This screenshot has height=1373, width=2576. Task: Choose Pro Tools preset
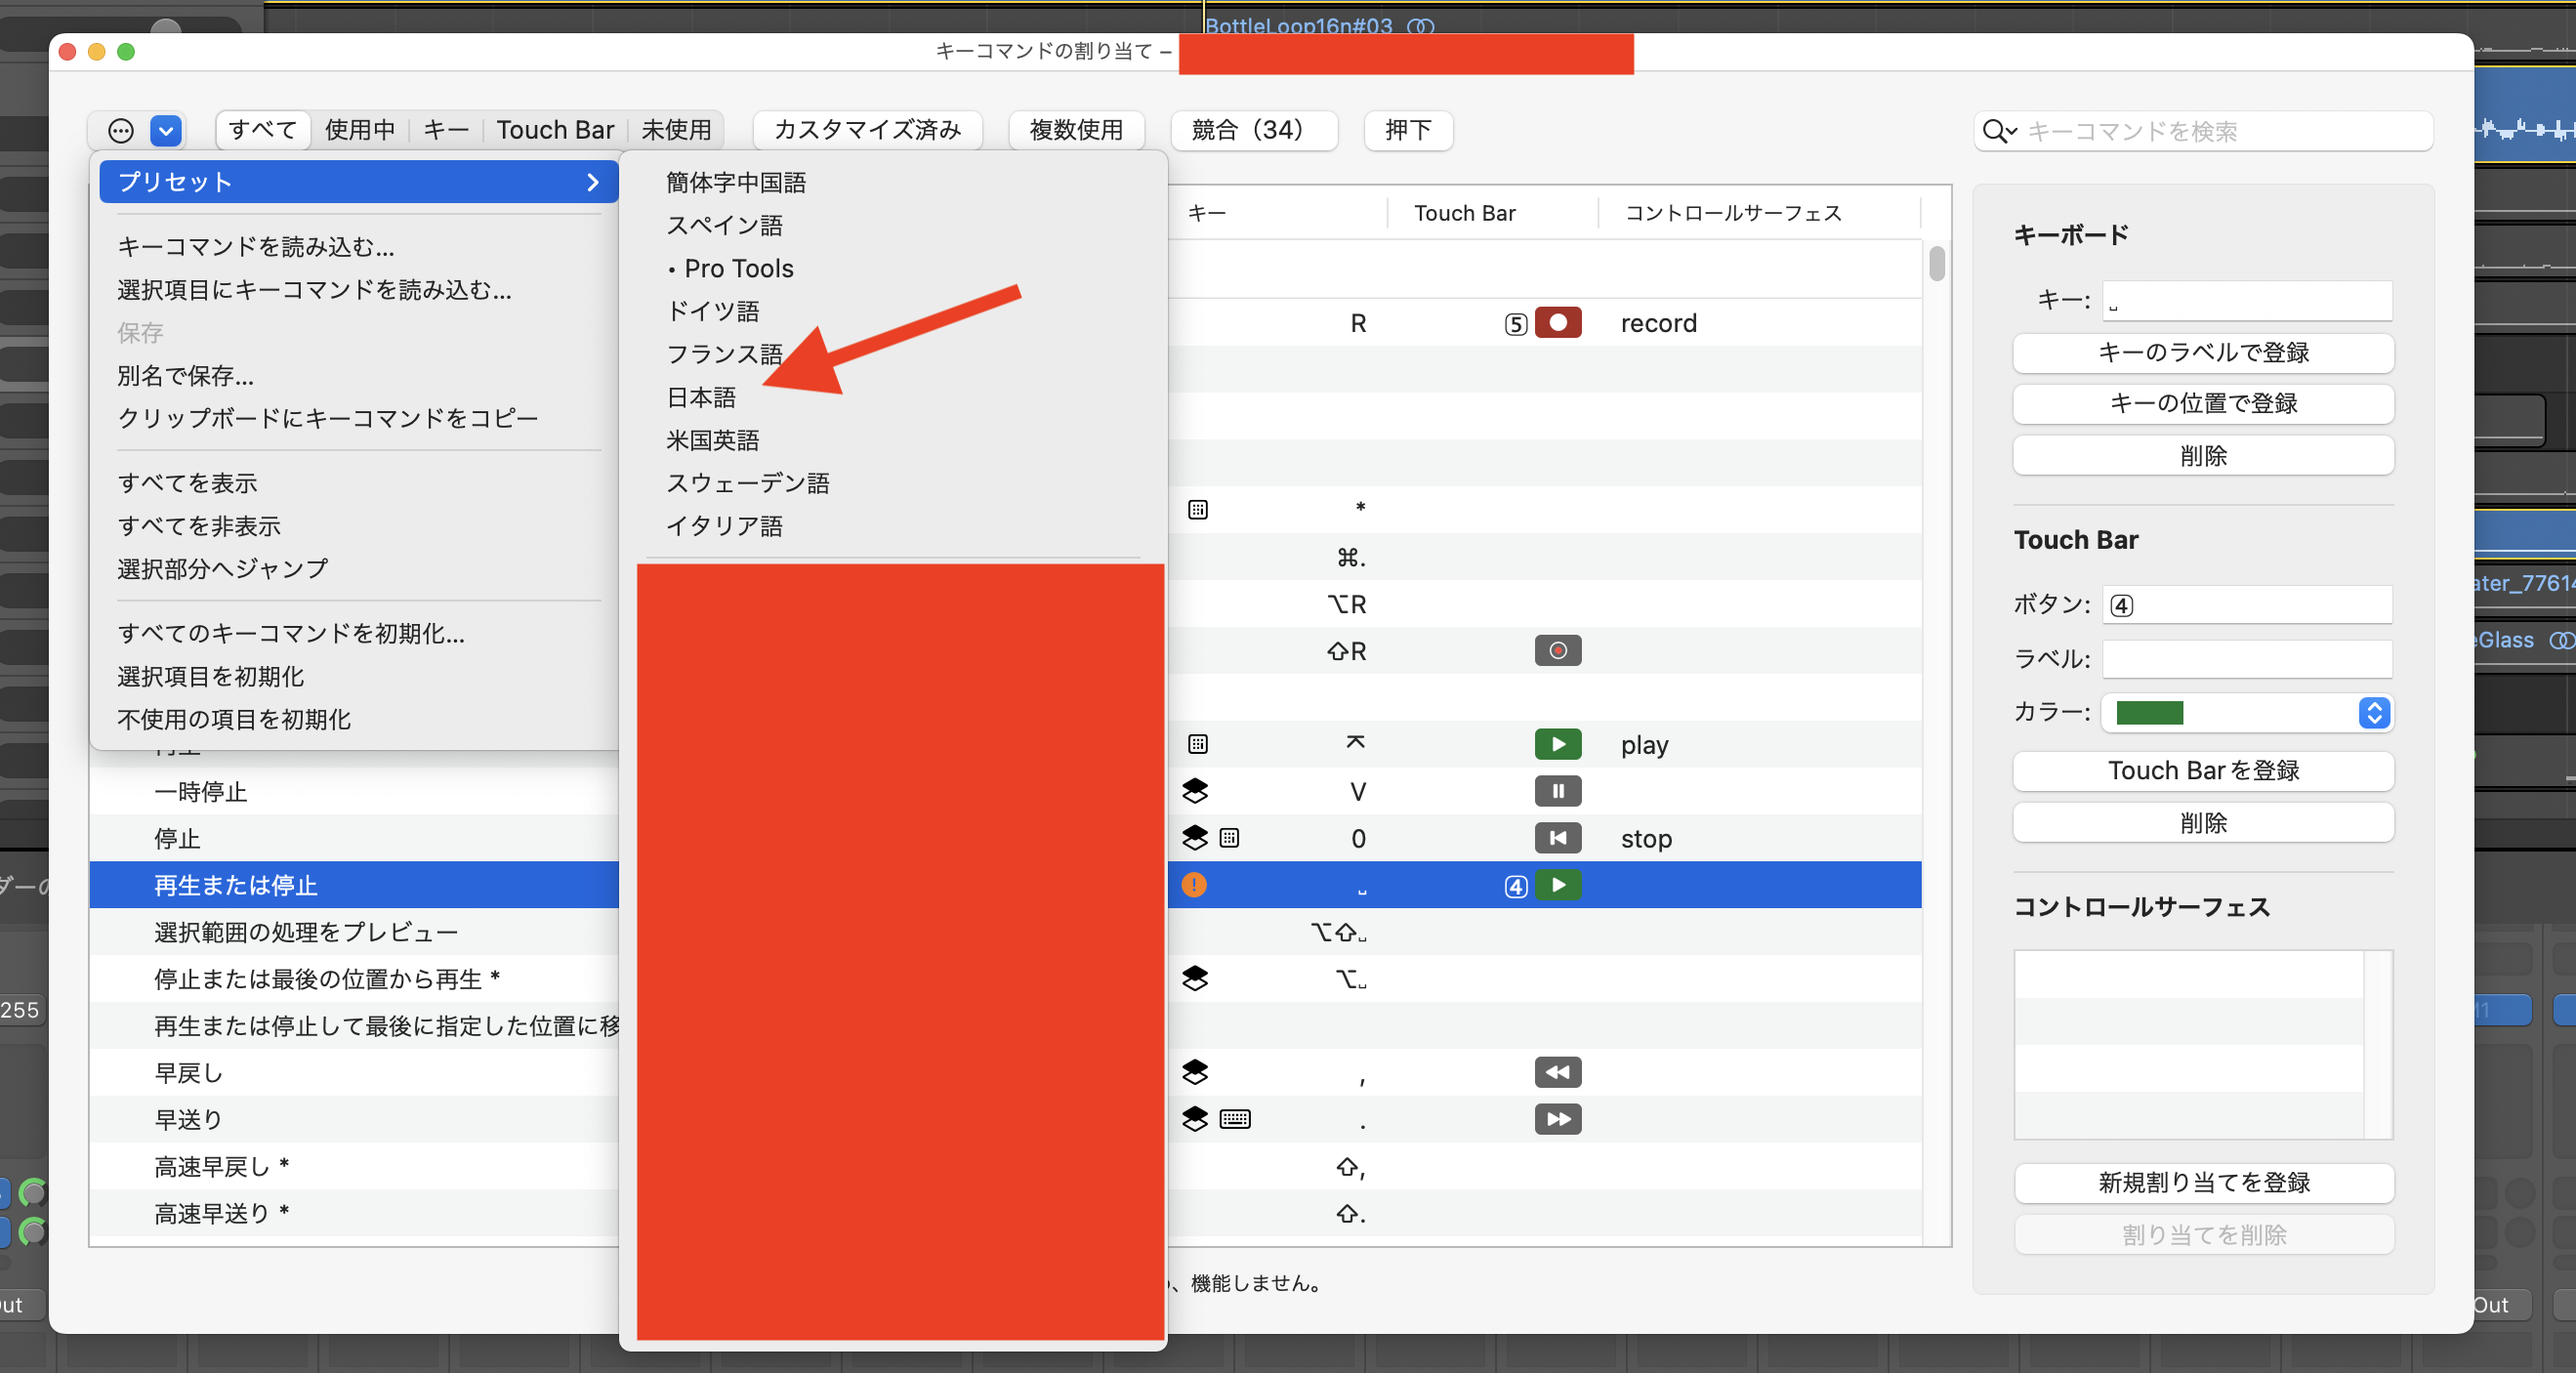(738, 268)
